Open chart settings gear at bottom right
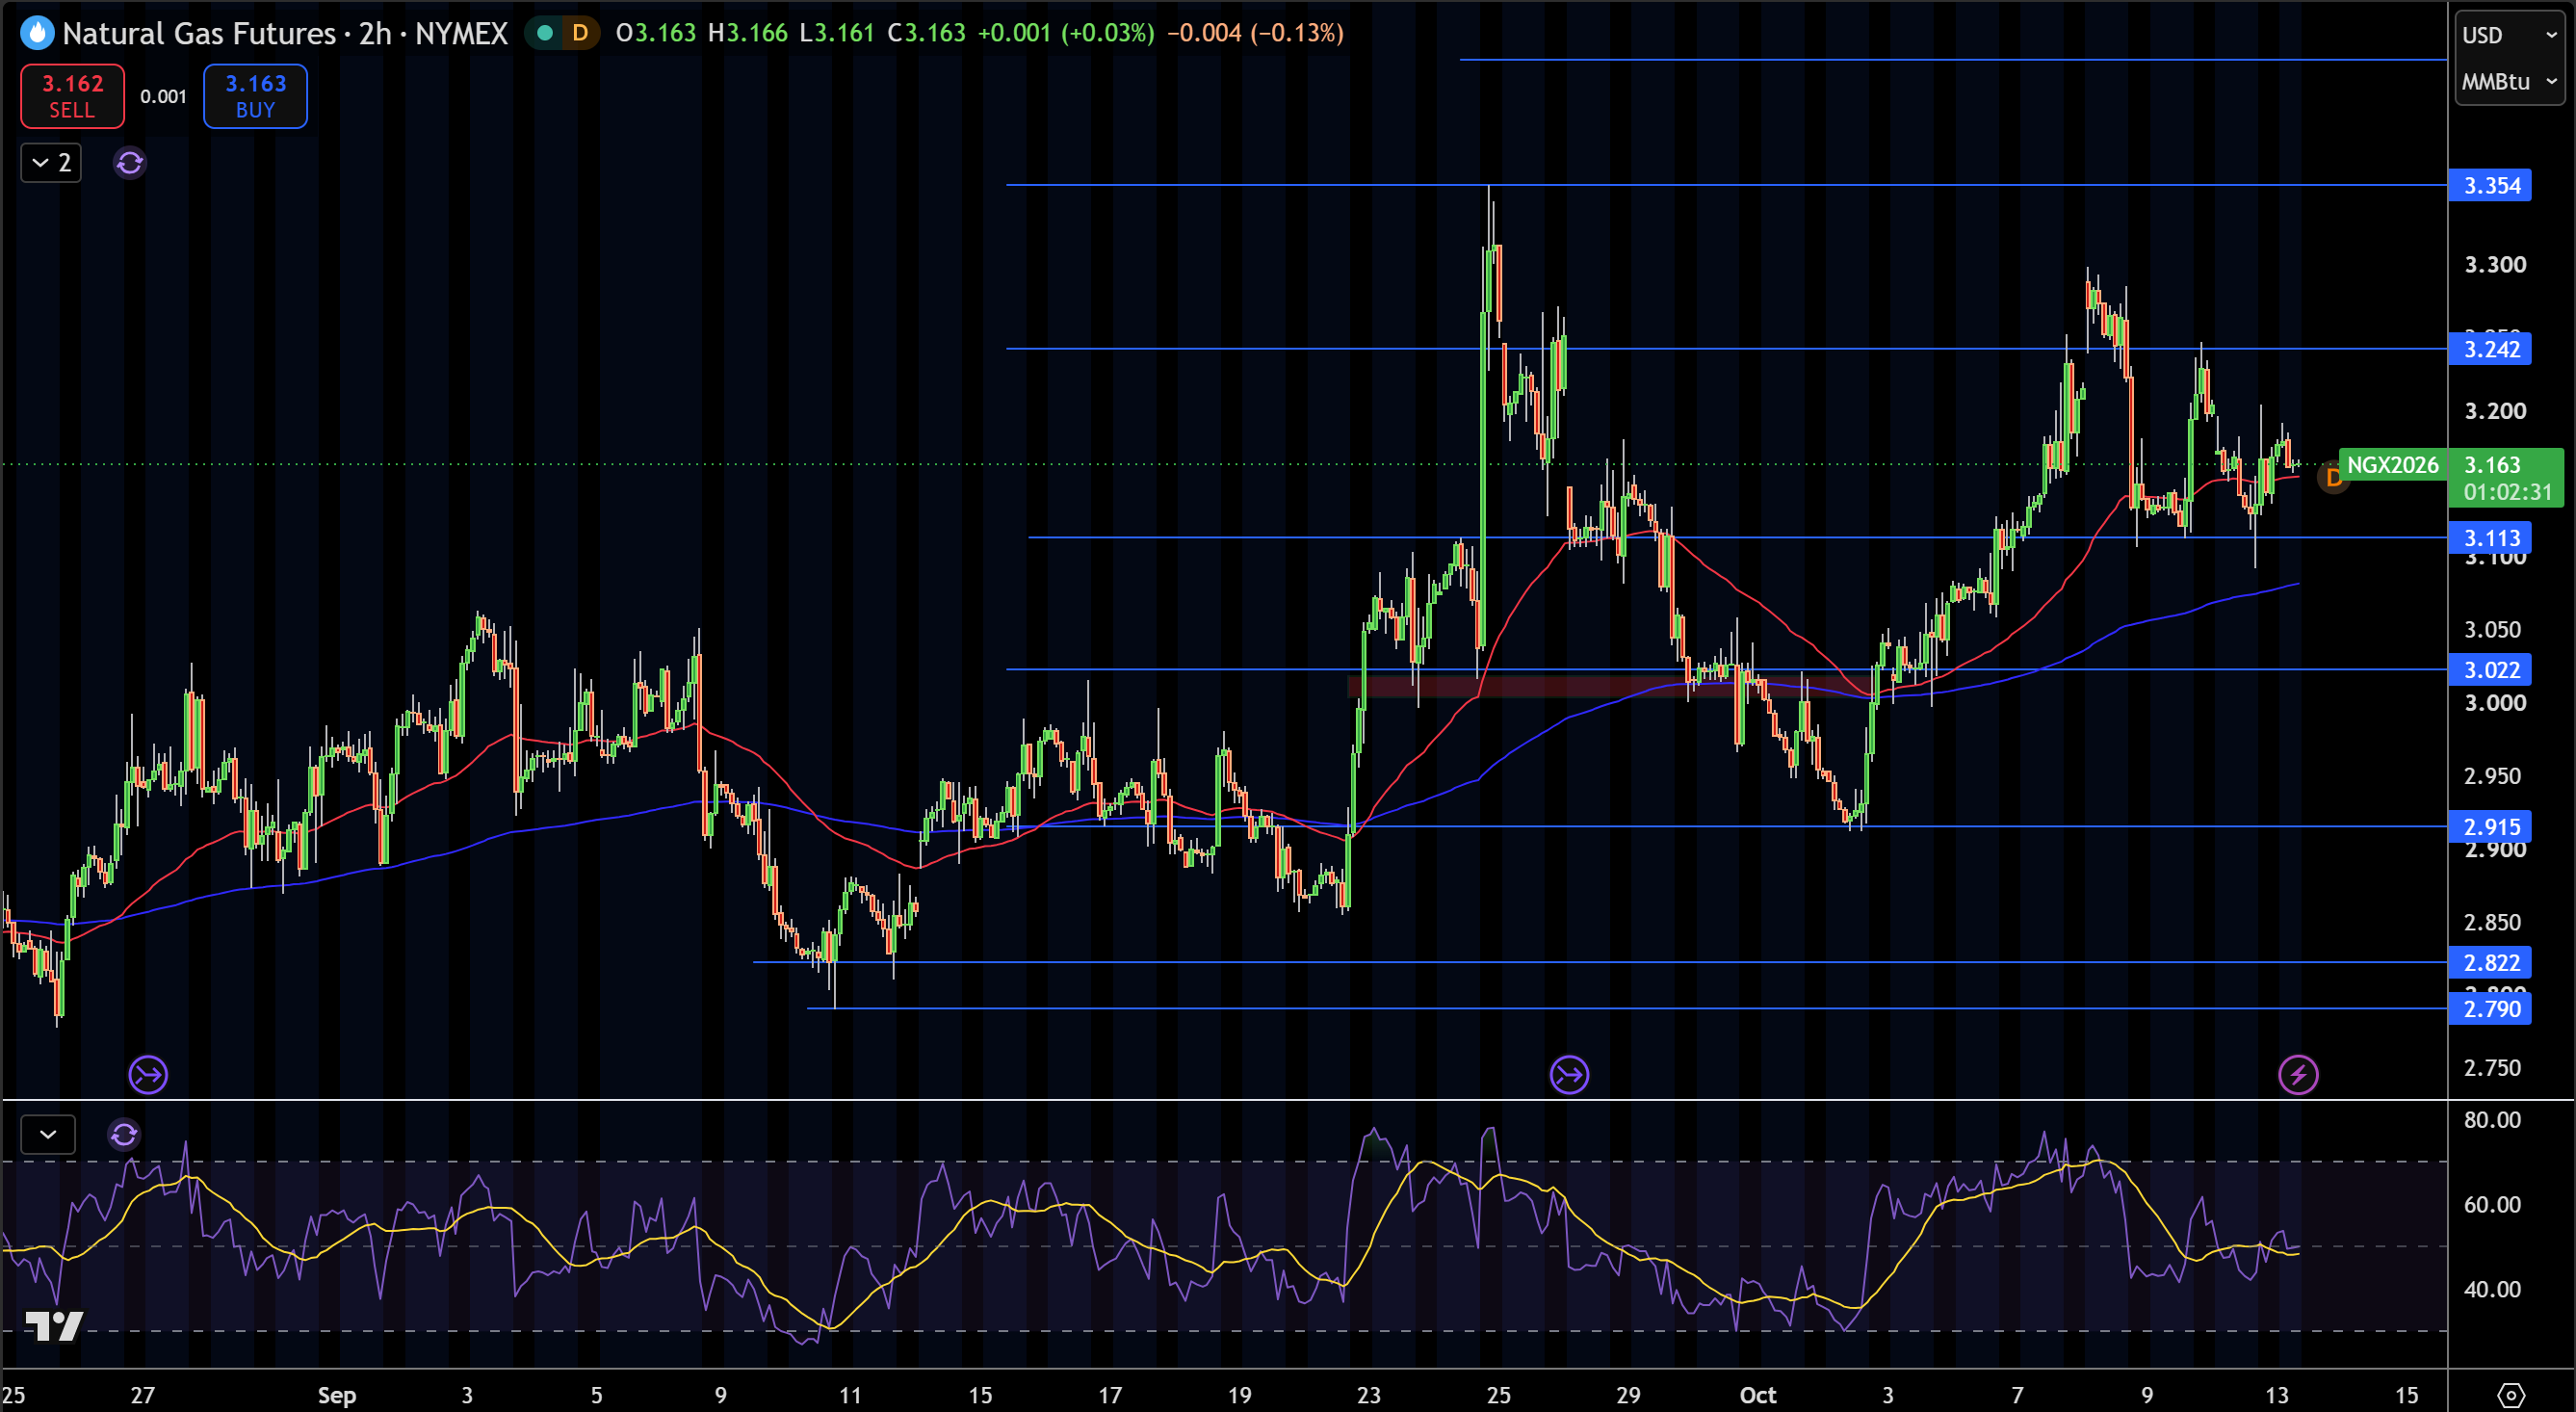 coord(2511,1394)
